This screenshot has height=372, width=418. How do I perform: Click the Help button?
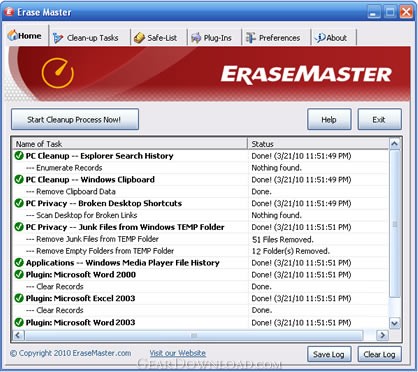pyautogui.click(x=329, y=119)
